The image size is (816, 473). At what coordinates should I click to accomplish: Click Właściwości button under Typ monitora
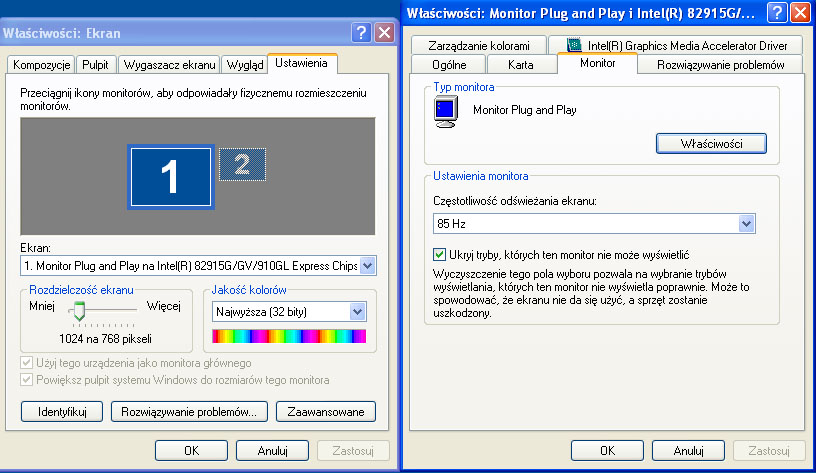(x=711, y=144)
